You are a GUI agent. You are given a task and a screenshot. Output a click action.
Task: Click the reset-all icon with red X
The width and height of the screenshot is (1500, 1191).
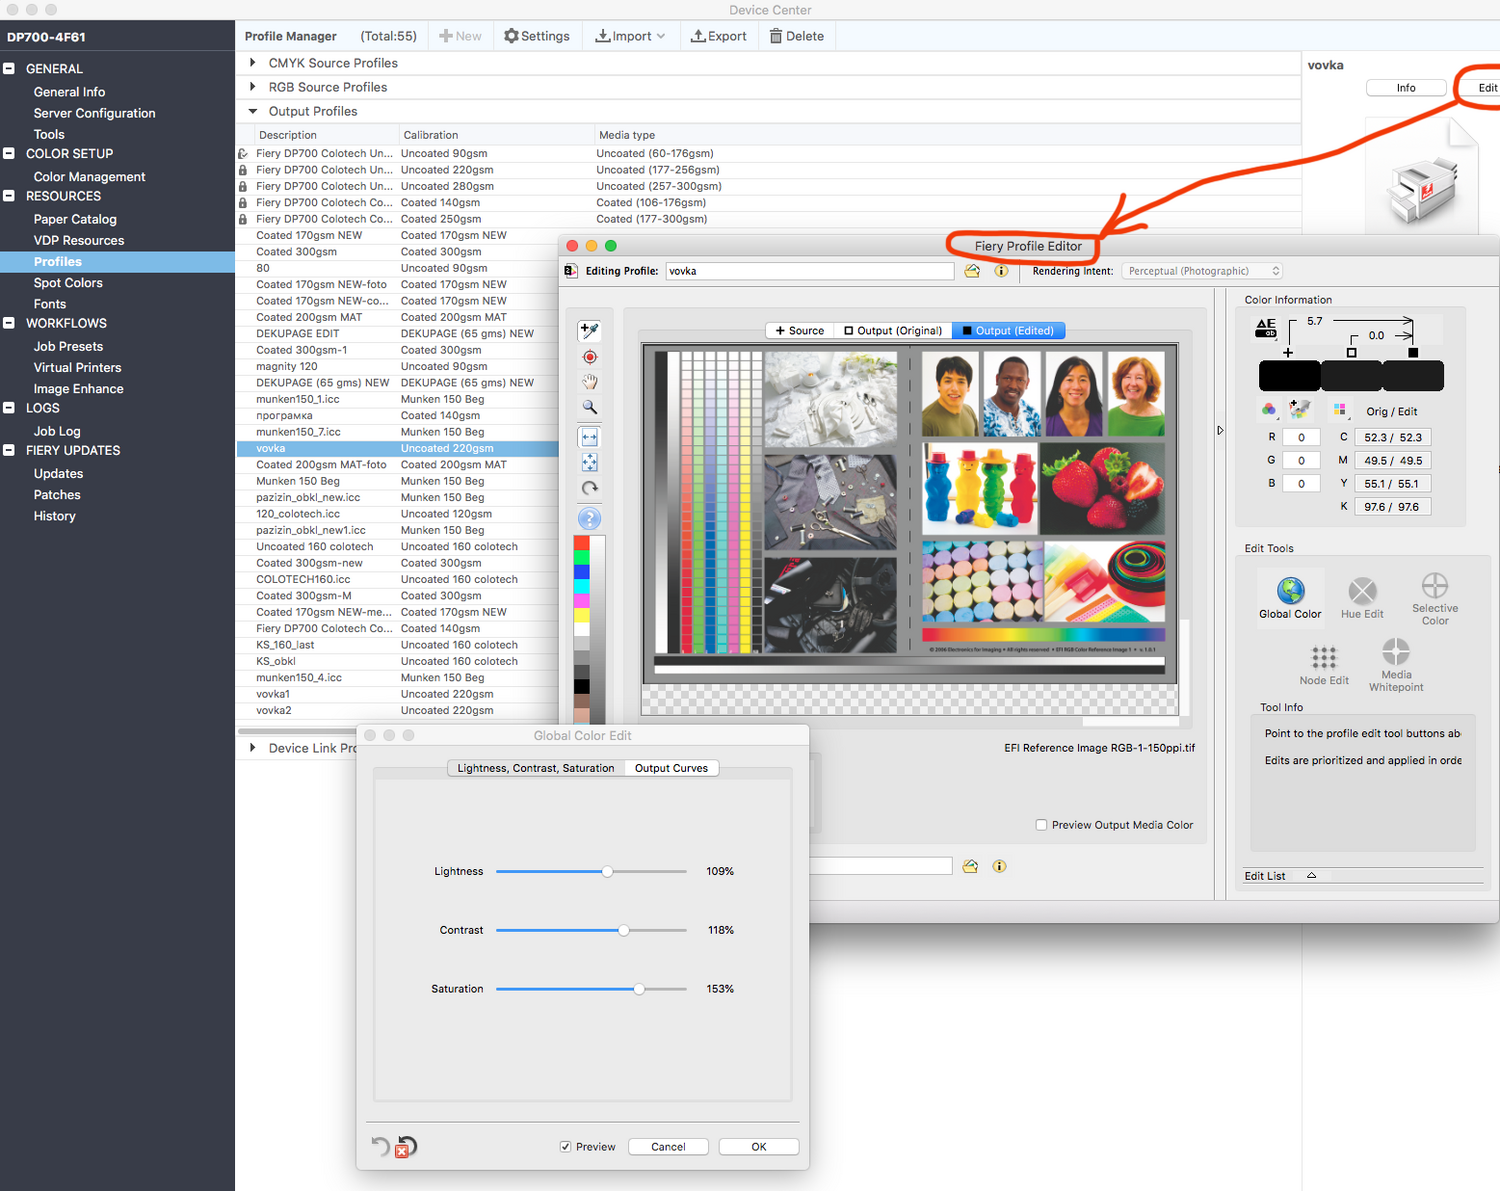[406, 1147]
